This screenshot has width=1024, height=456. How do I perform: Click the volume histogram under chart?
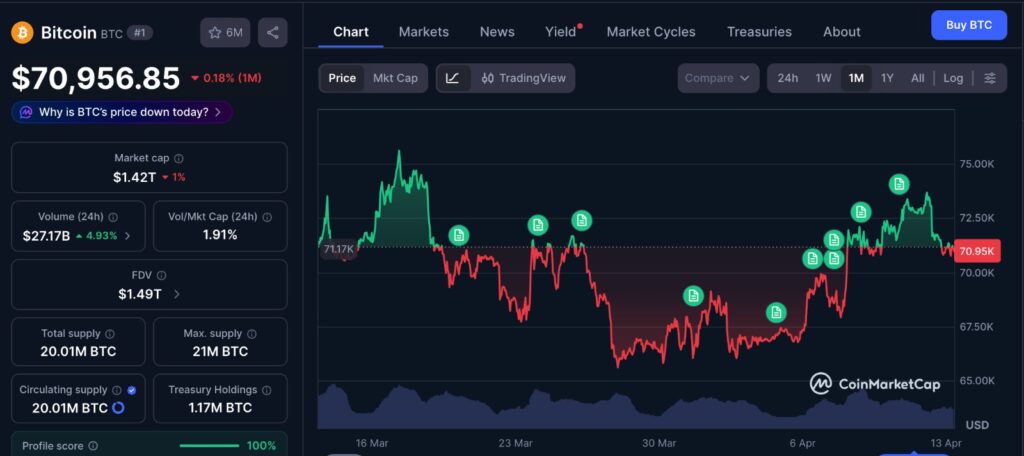pos(635,408)
